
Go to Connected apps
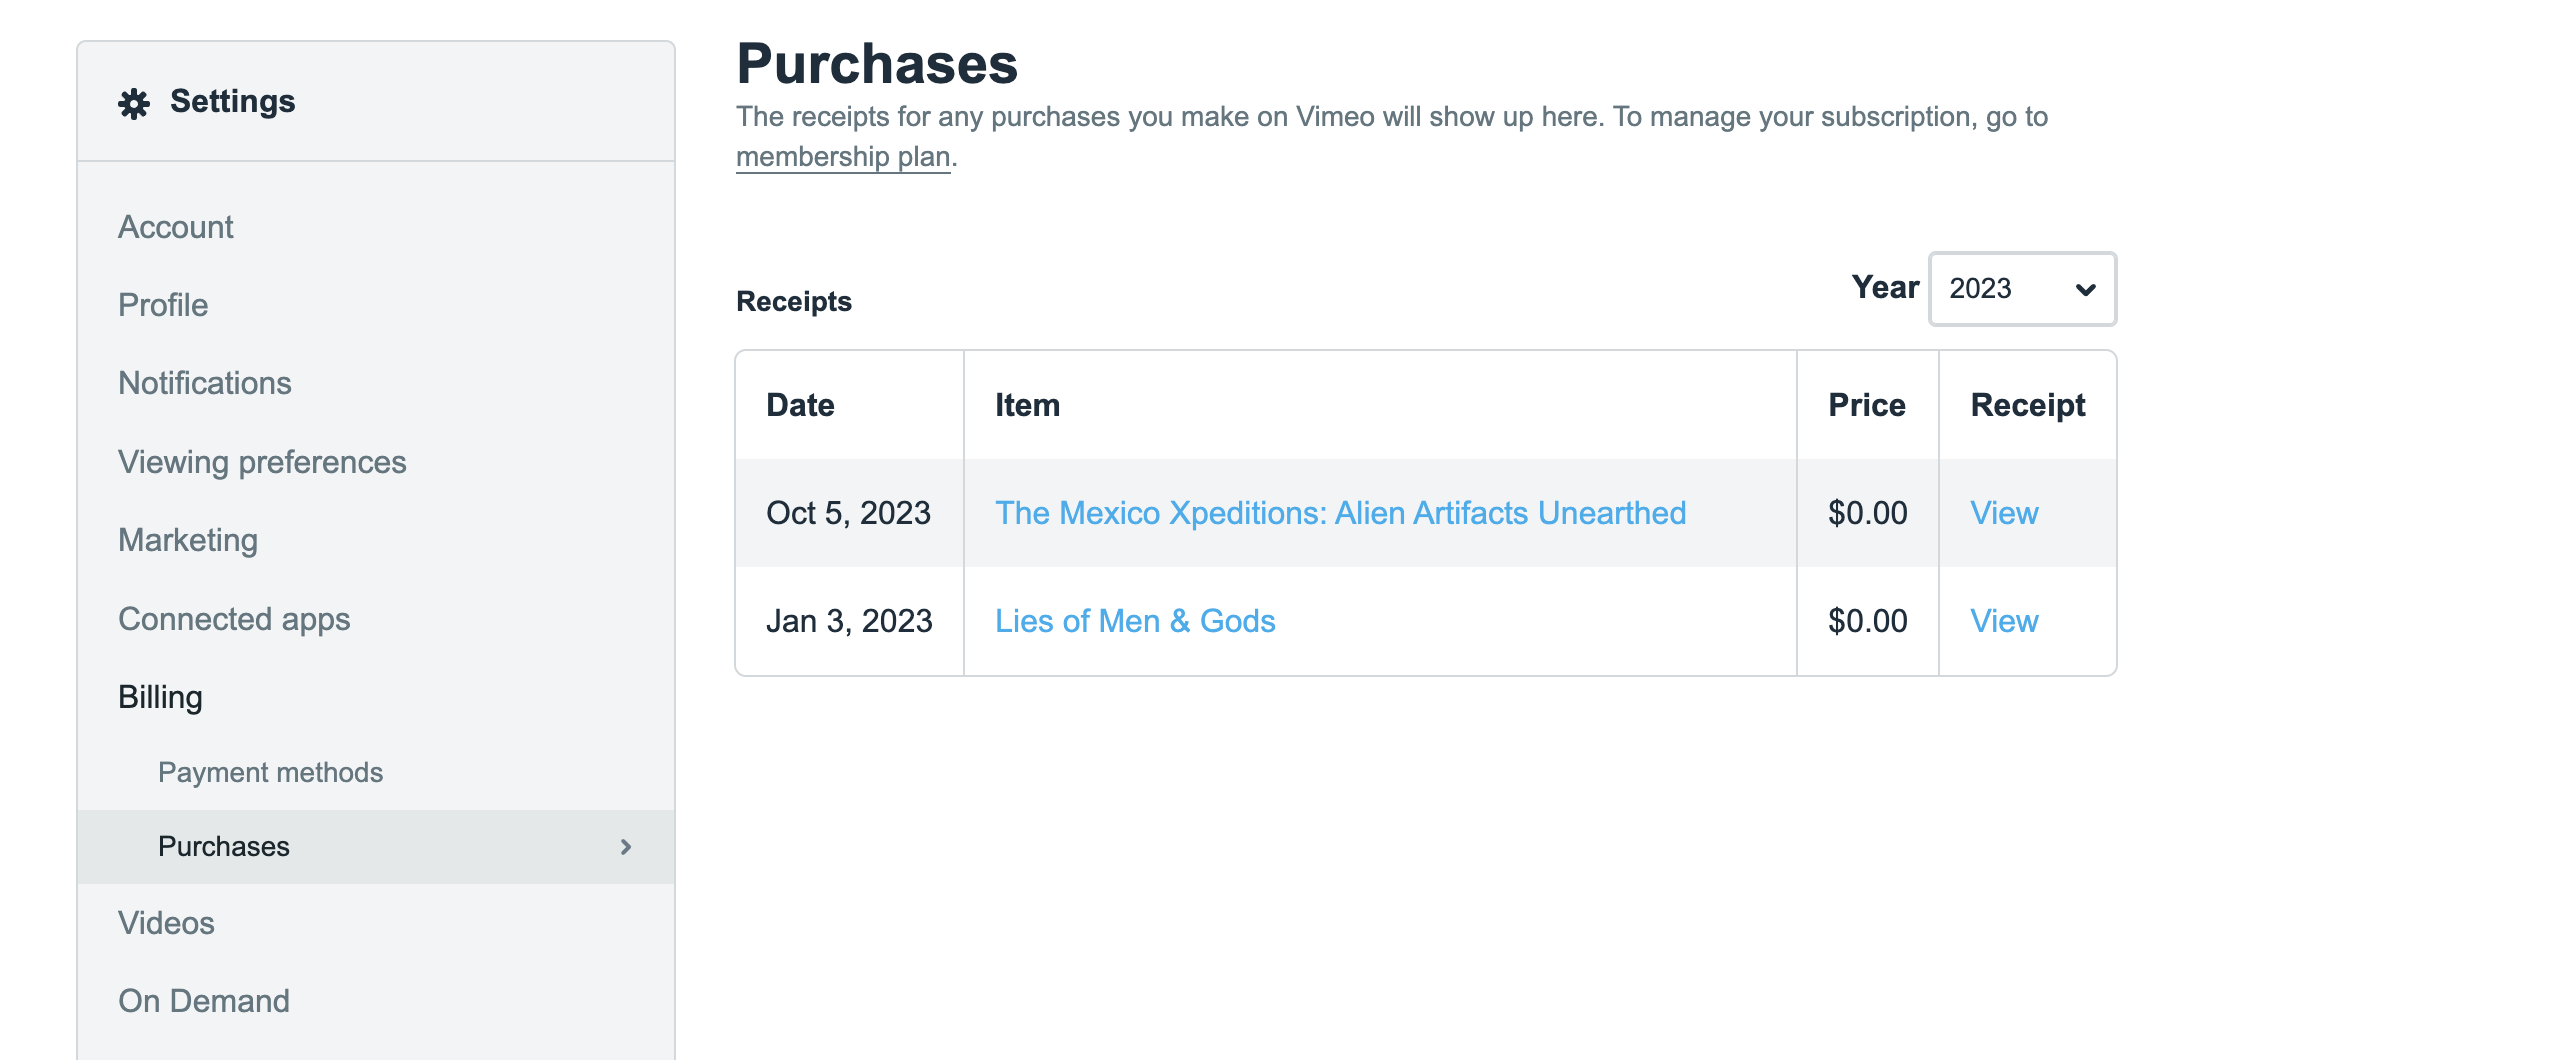(234, 619)
